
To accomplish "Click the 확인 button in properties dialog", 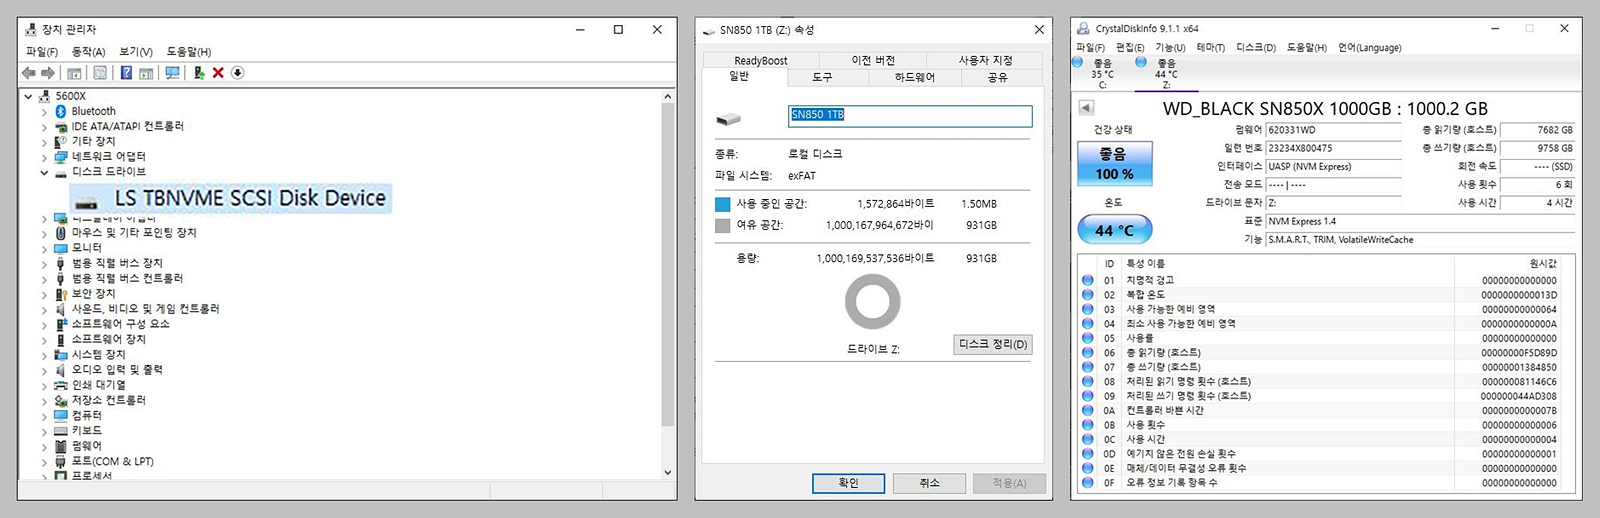I will [x=848, y=483].
